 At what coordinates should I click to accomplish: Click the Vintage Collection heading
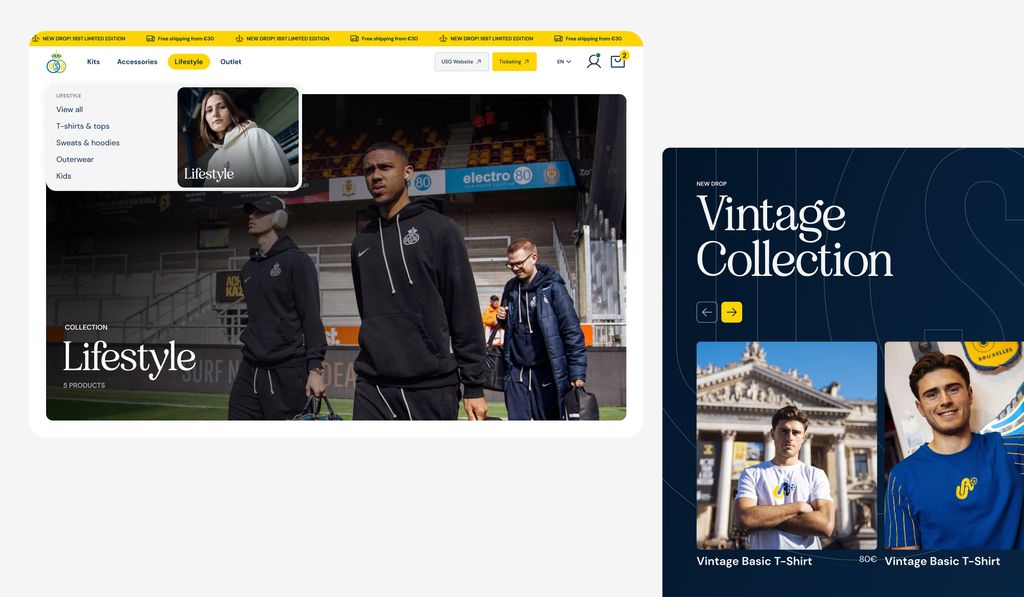click(x=794, y=236)
